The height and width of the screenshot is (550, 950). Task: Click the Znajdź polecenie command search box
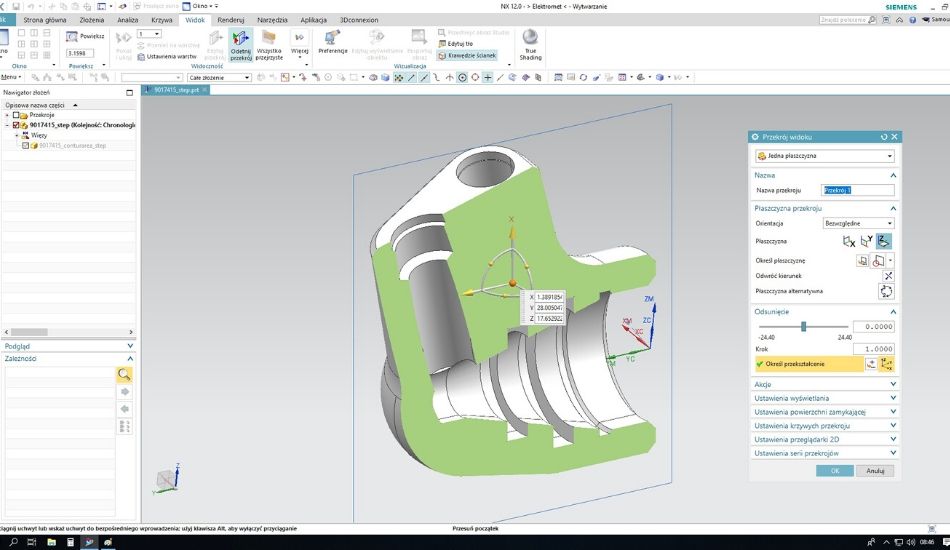848,20
